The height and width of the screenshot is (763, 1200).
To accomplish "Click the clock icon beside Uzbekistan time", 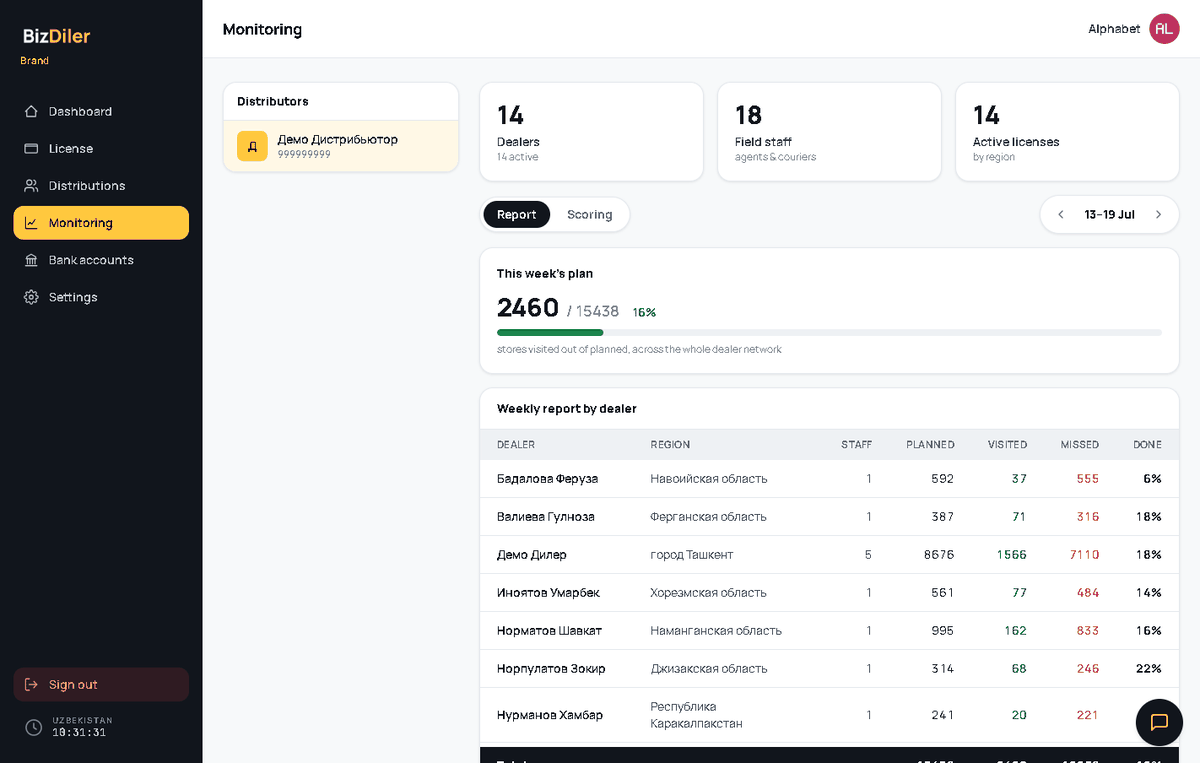I will [34, 727].
